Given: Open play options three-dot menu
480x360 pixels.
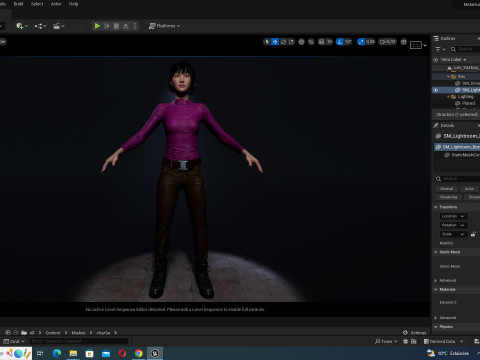Looking at the screenshot, I should point(135,26).
